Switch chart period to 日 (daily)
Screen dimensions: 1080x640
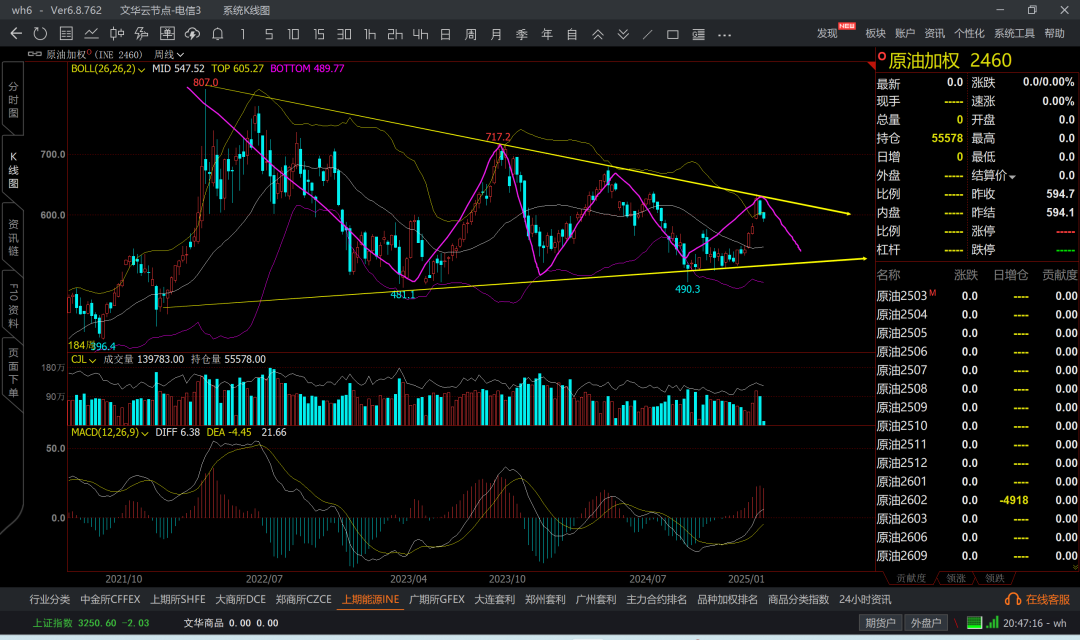[444, 34]
